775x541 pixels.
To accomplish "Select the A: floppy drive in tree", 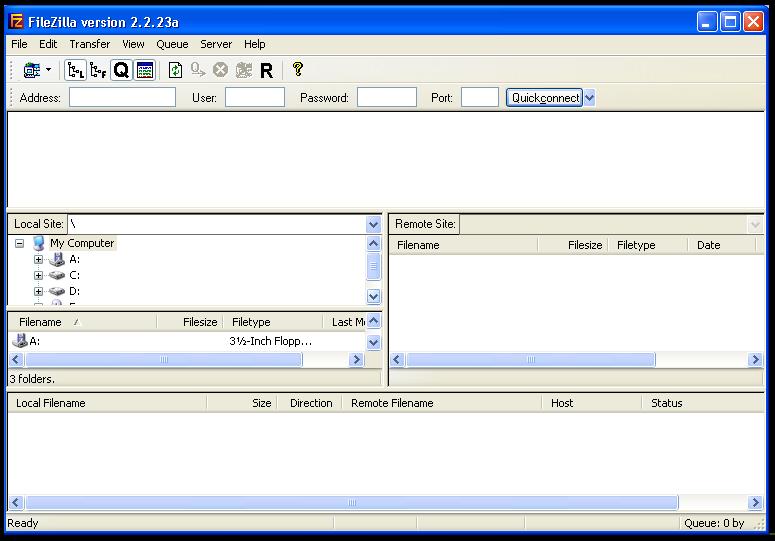I will (x=74, y=259).
